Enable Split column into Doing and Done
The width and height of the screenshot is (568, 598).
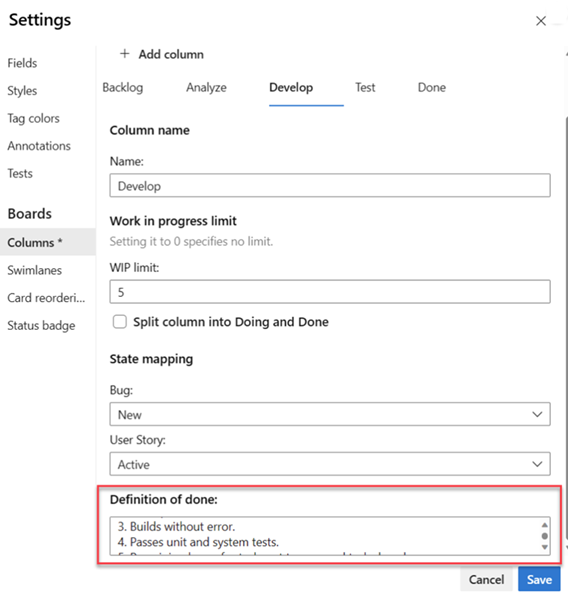pyautogui.click(x=120, y=322)
